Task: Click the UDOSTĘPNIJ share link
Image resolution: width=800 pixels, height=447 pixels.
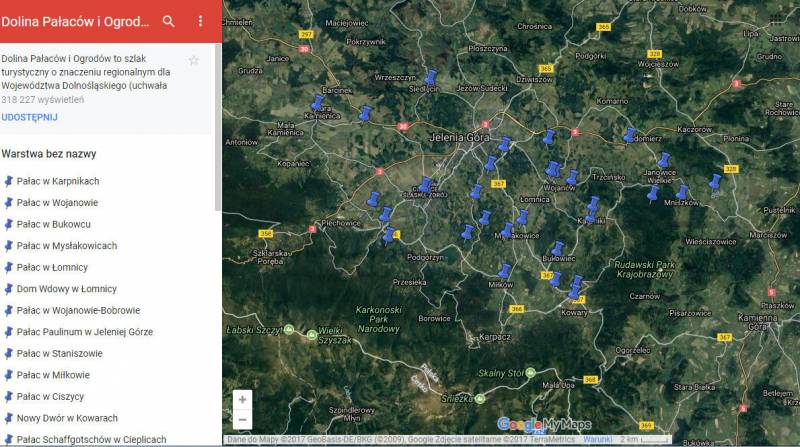Action: (29, 117)
